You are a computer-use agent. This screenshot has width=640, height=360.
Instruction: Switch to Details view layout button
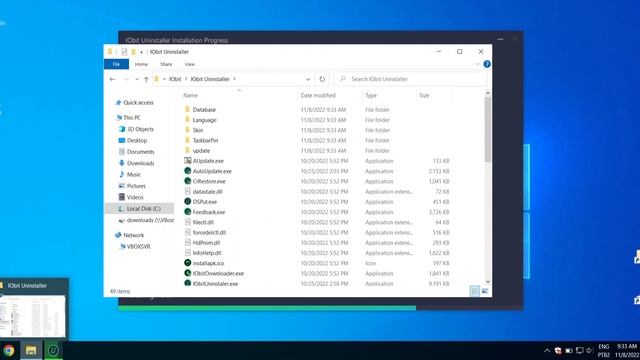point(475,291)
